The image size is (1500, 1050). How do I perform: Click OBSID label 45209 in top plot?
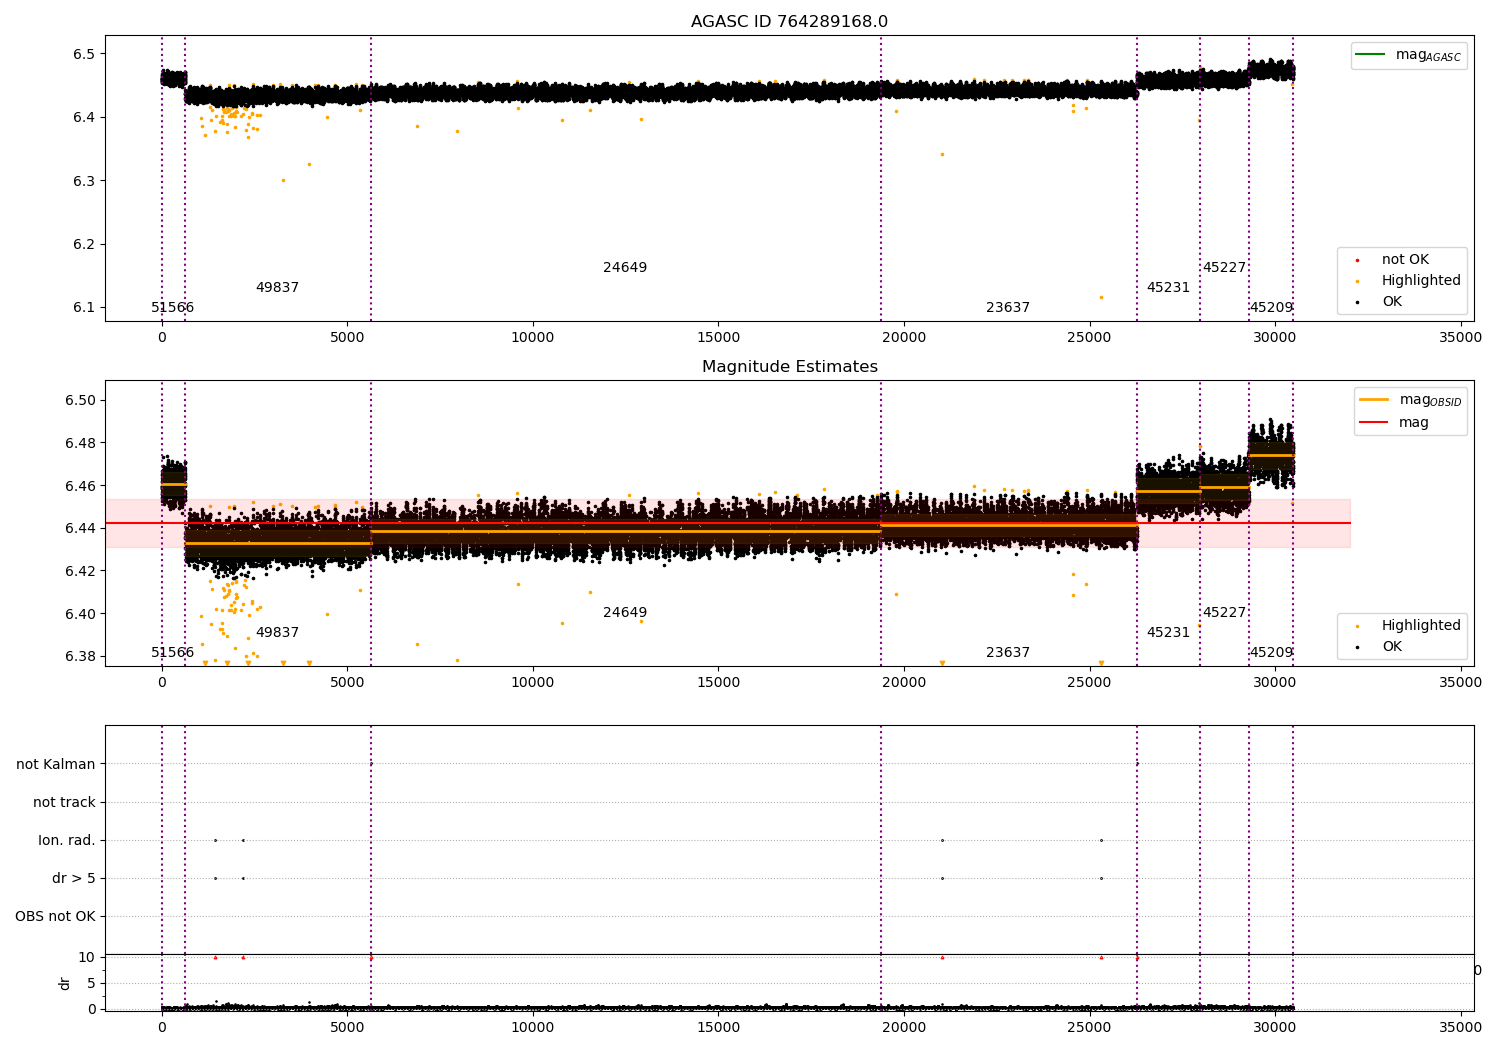1271,308
